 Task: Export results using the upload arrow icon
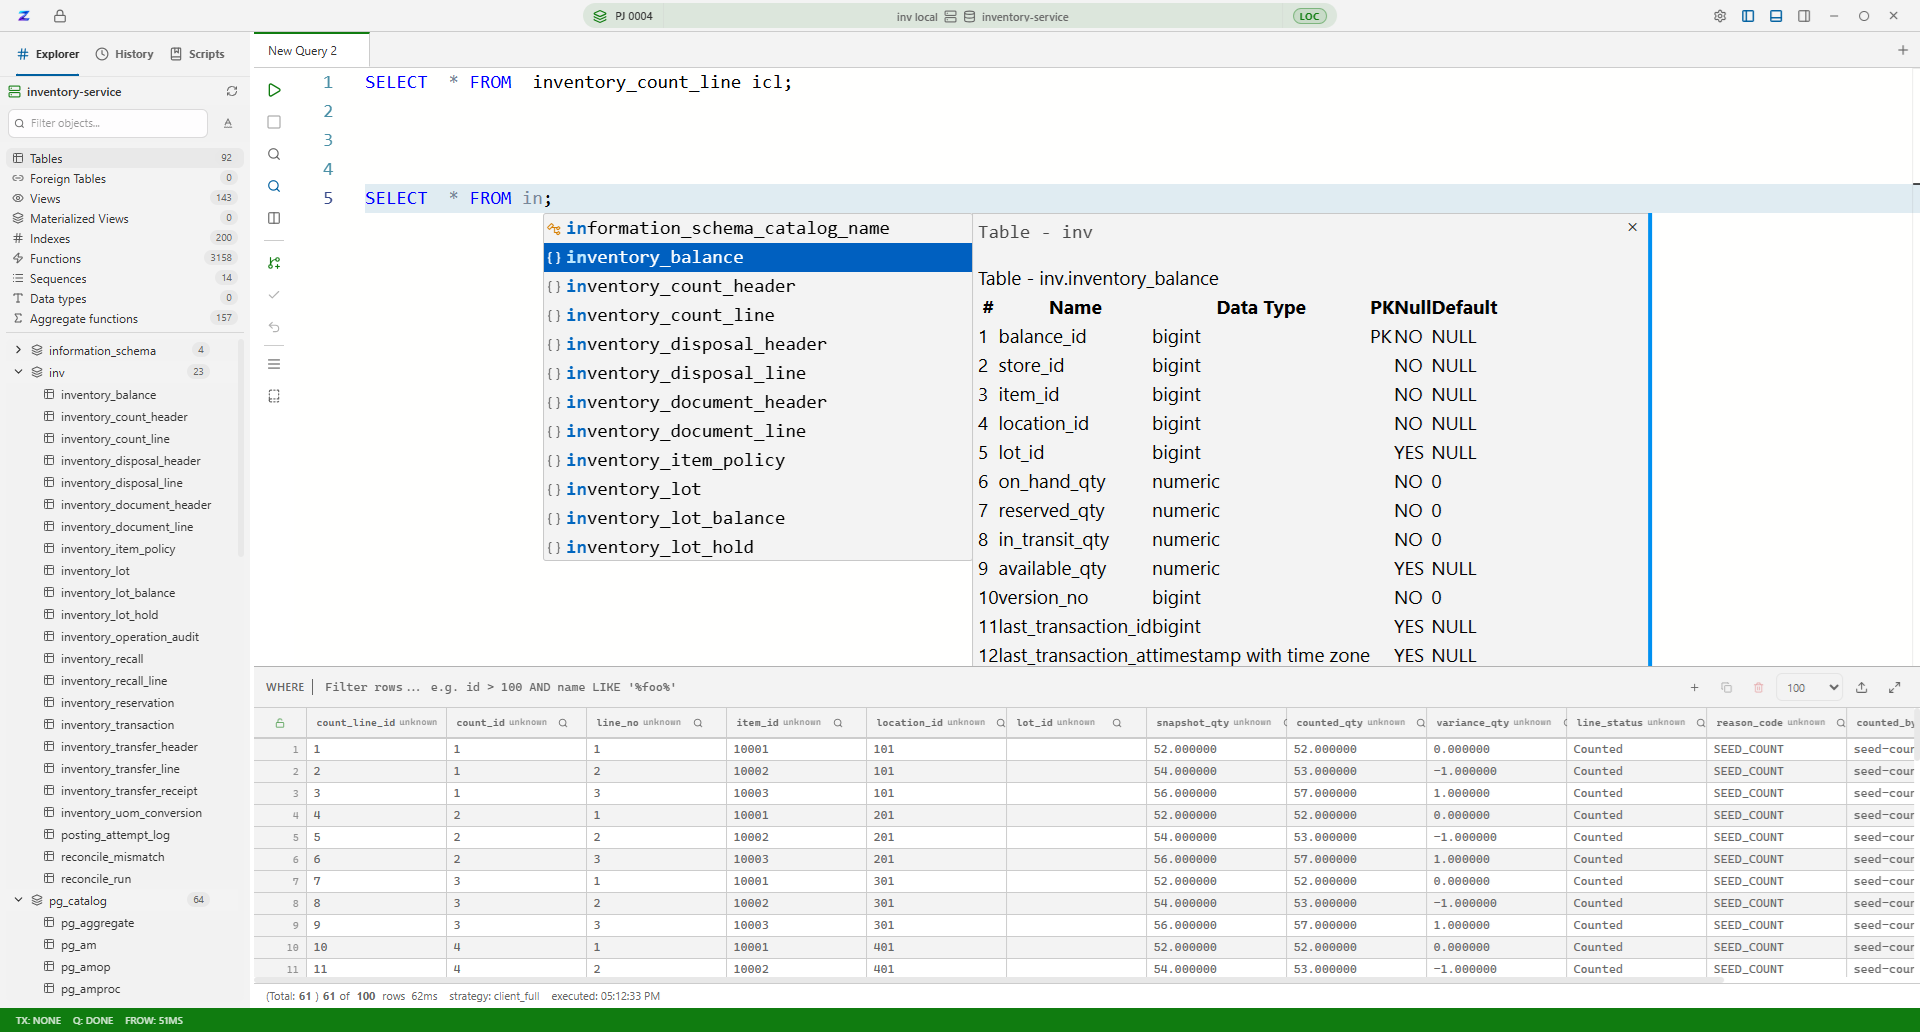pos(1862,687)
